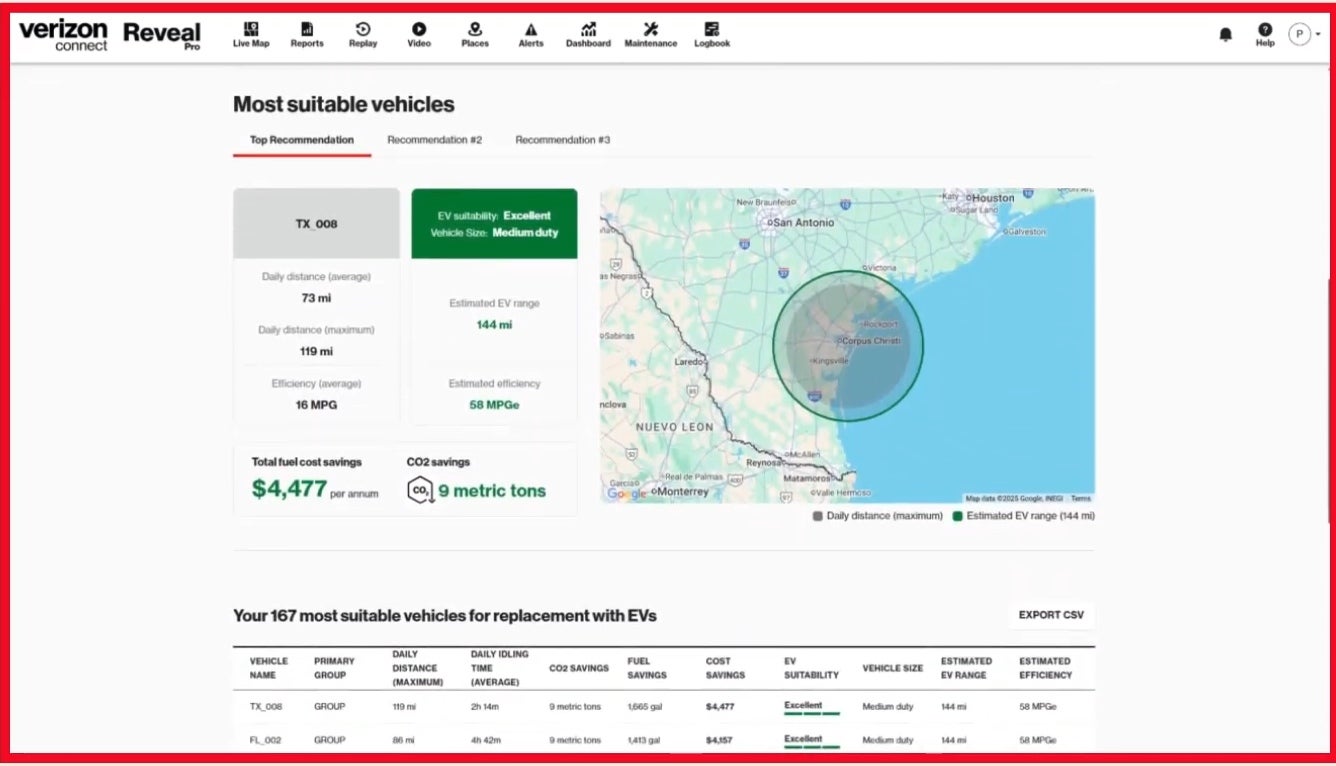Click the EXPORT CSV button
1336x766 pixels.
pos(1051,616)
